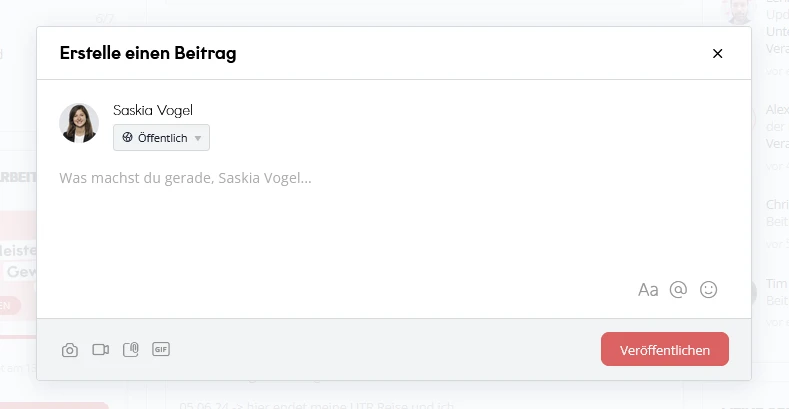Click the Veröffentlichen button

pos(665,350)
